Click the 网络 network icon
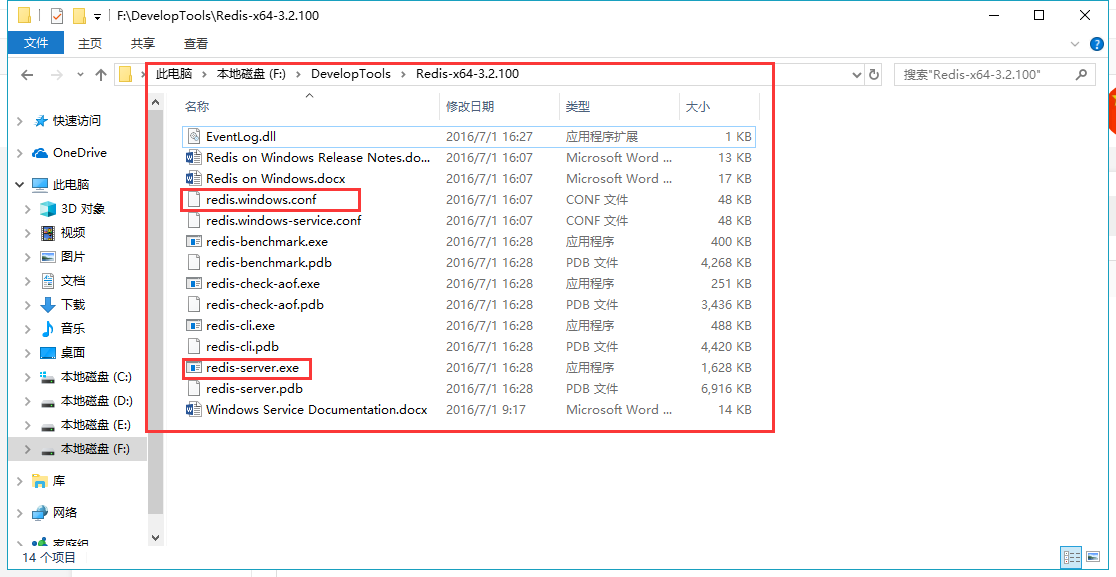Image resolution: width=1116 pixels, height=577 pixels. click(40, 512)
